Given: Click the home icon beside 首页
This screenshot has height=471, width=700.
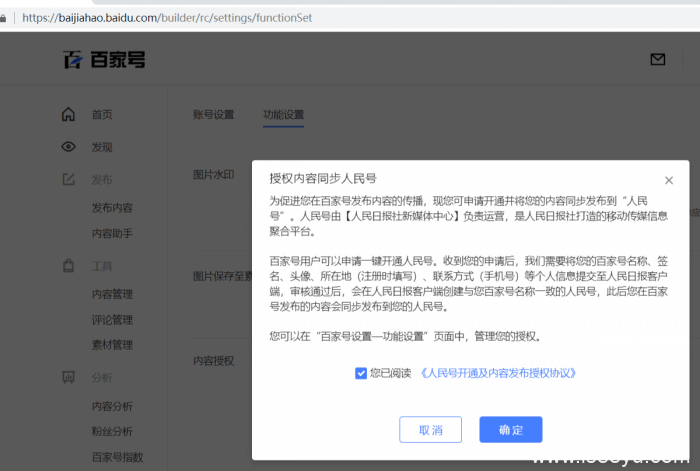Looking at the screenshot, I should pyautogui.click(x=68, y=114).
